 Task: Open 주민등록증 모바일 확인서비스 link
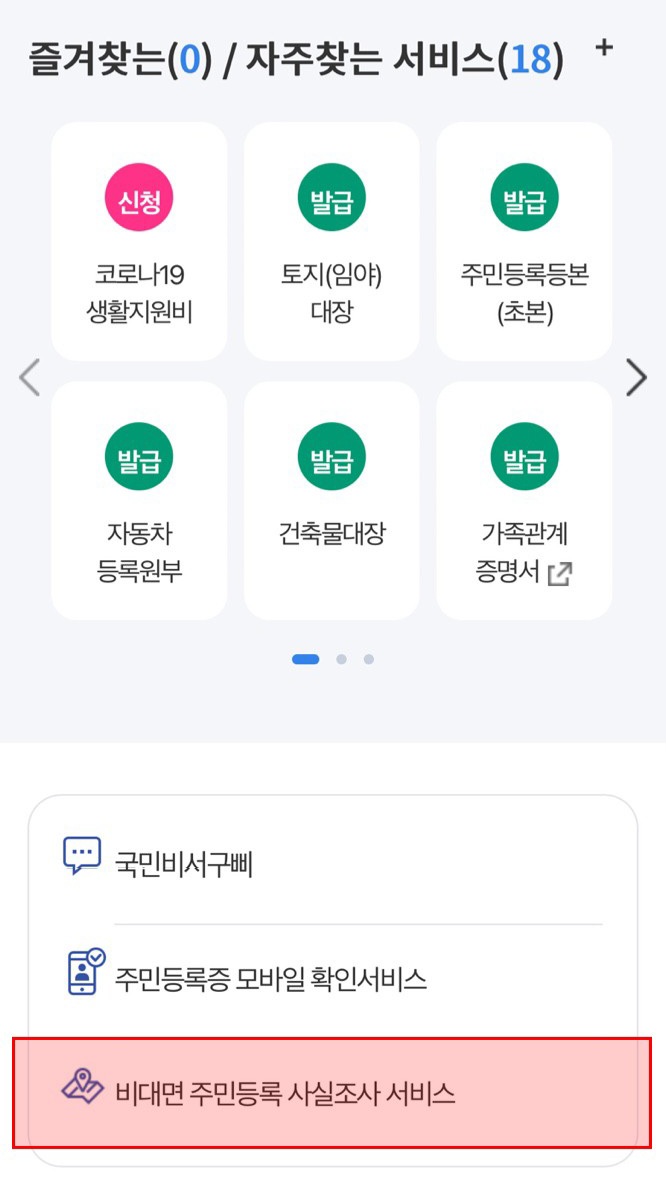(x=271, y=978)
